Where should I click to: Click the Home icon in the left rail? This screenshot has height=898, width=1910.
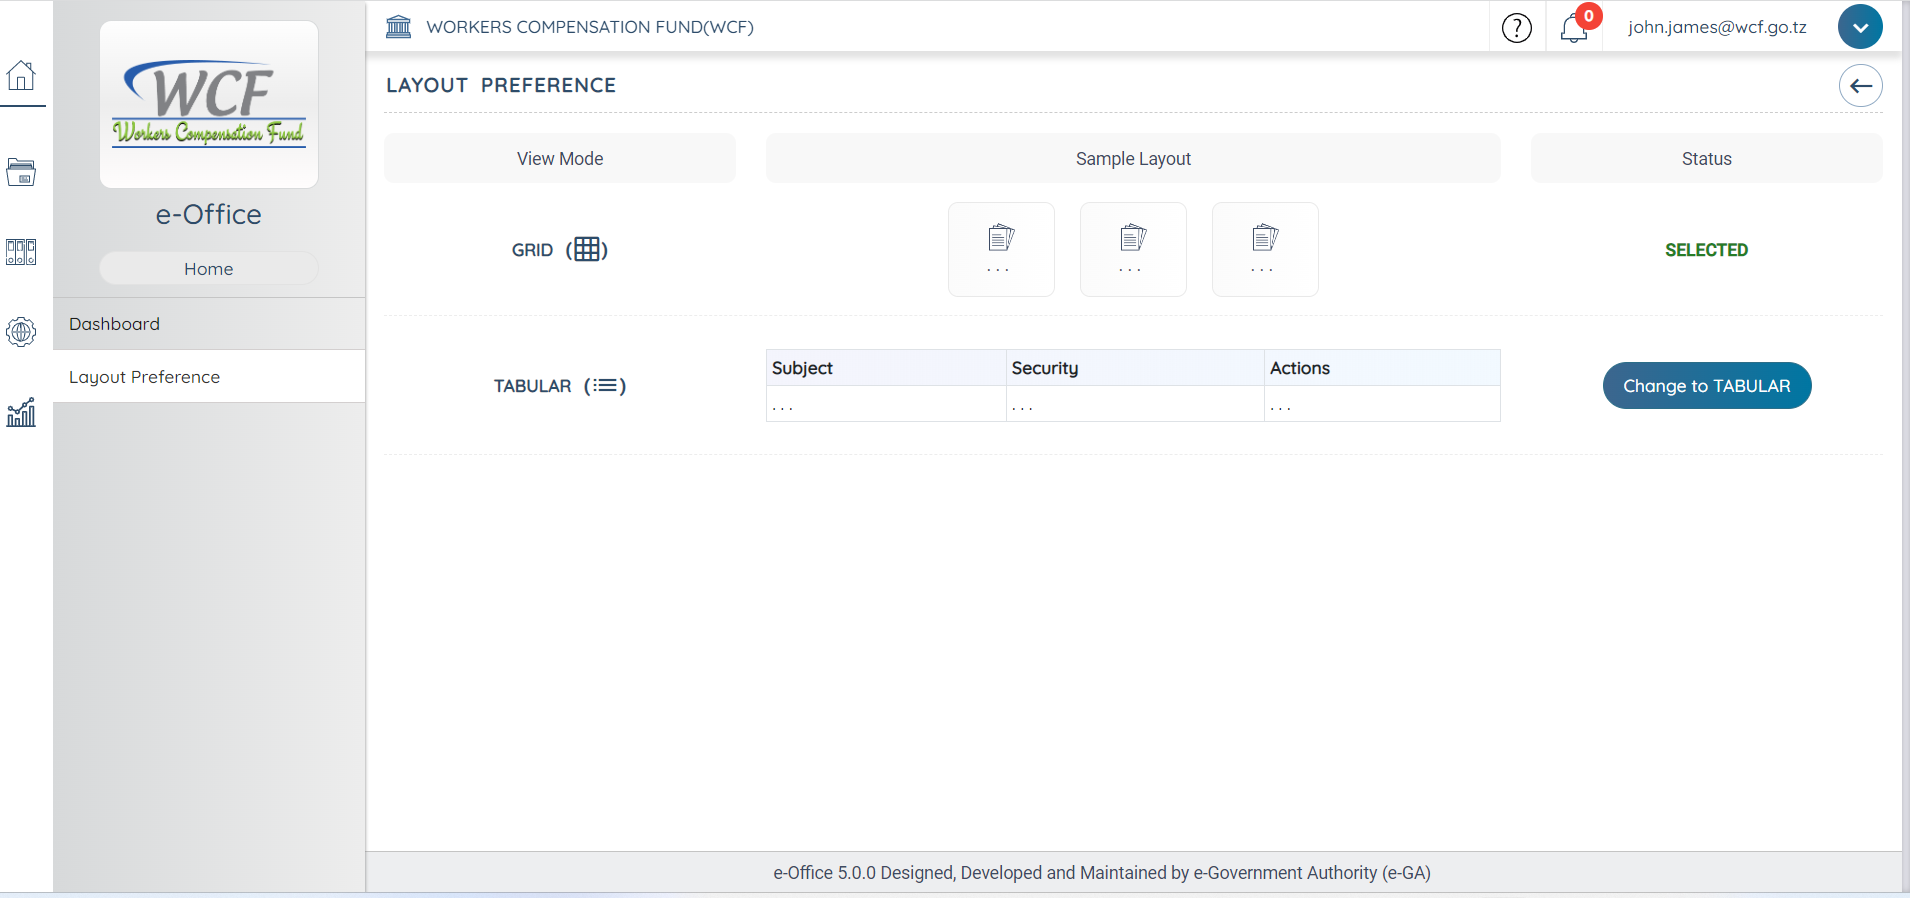coord(21,75)
